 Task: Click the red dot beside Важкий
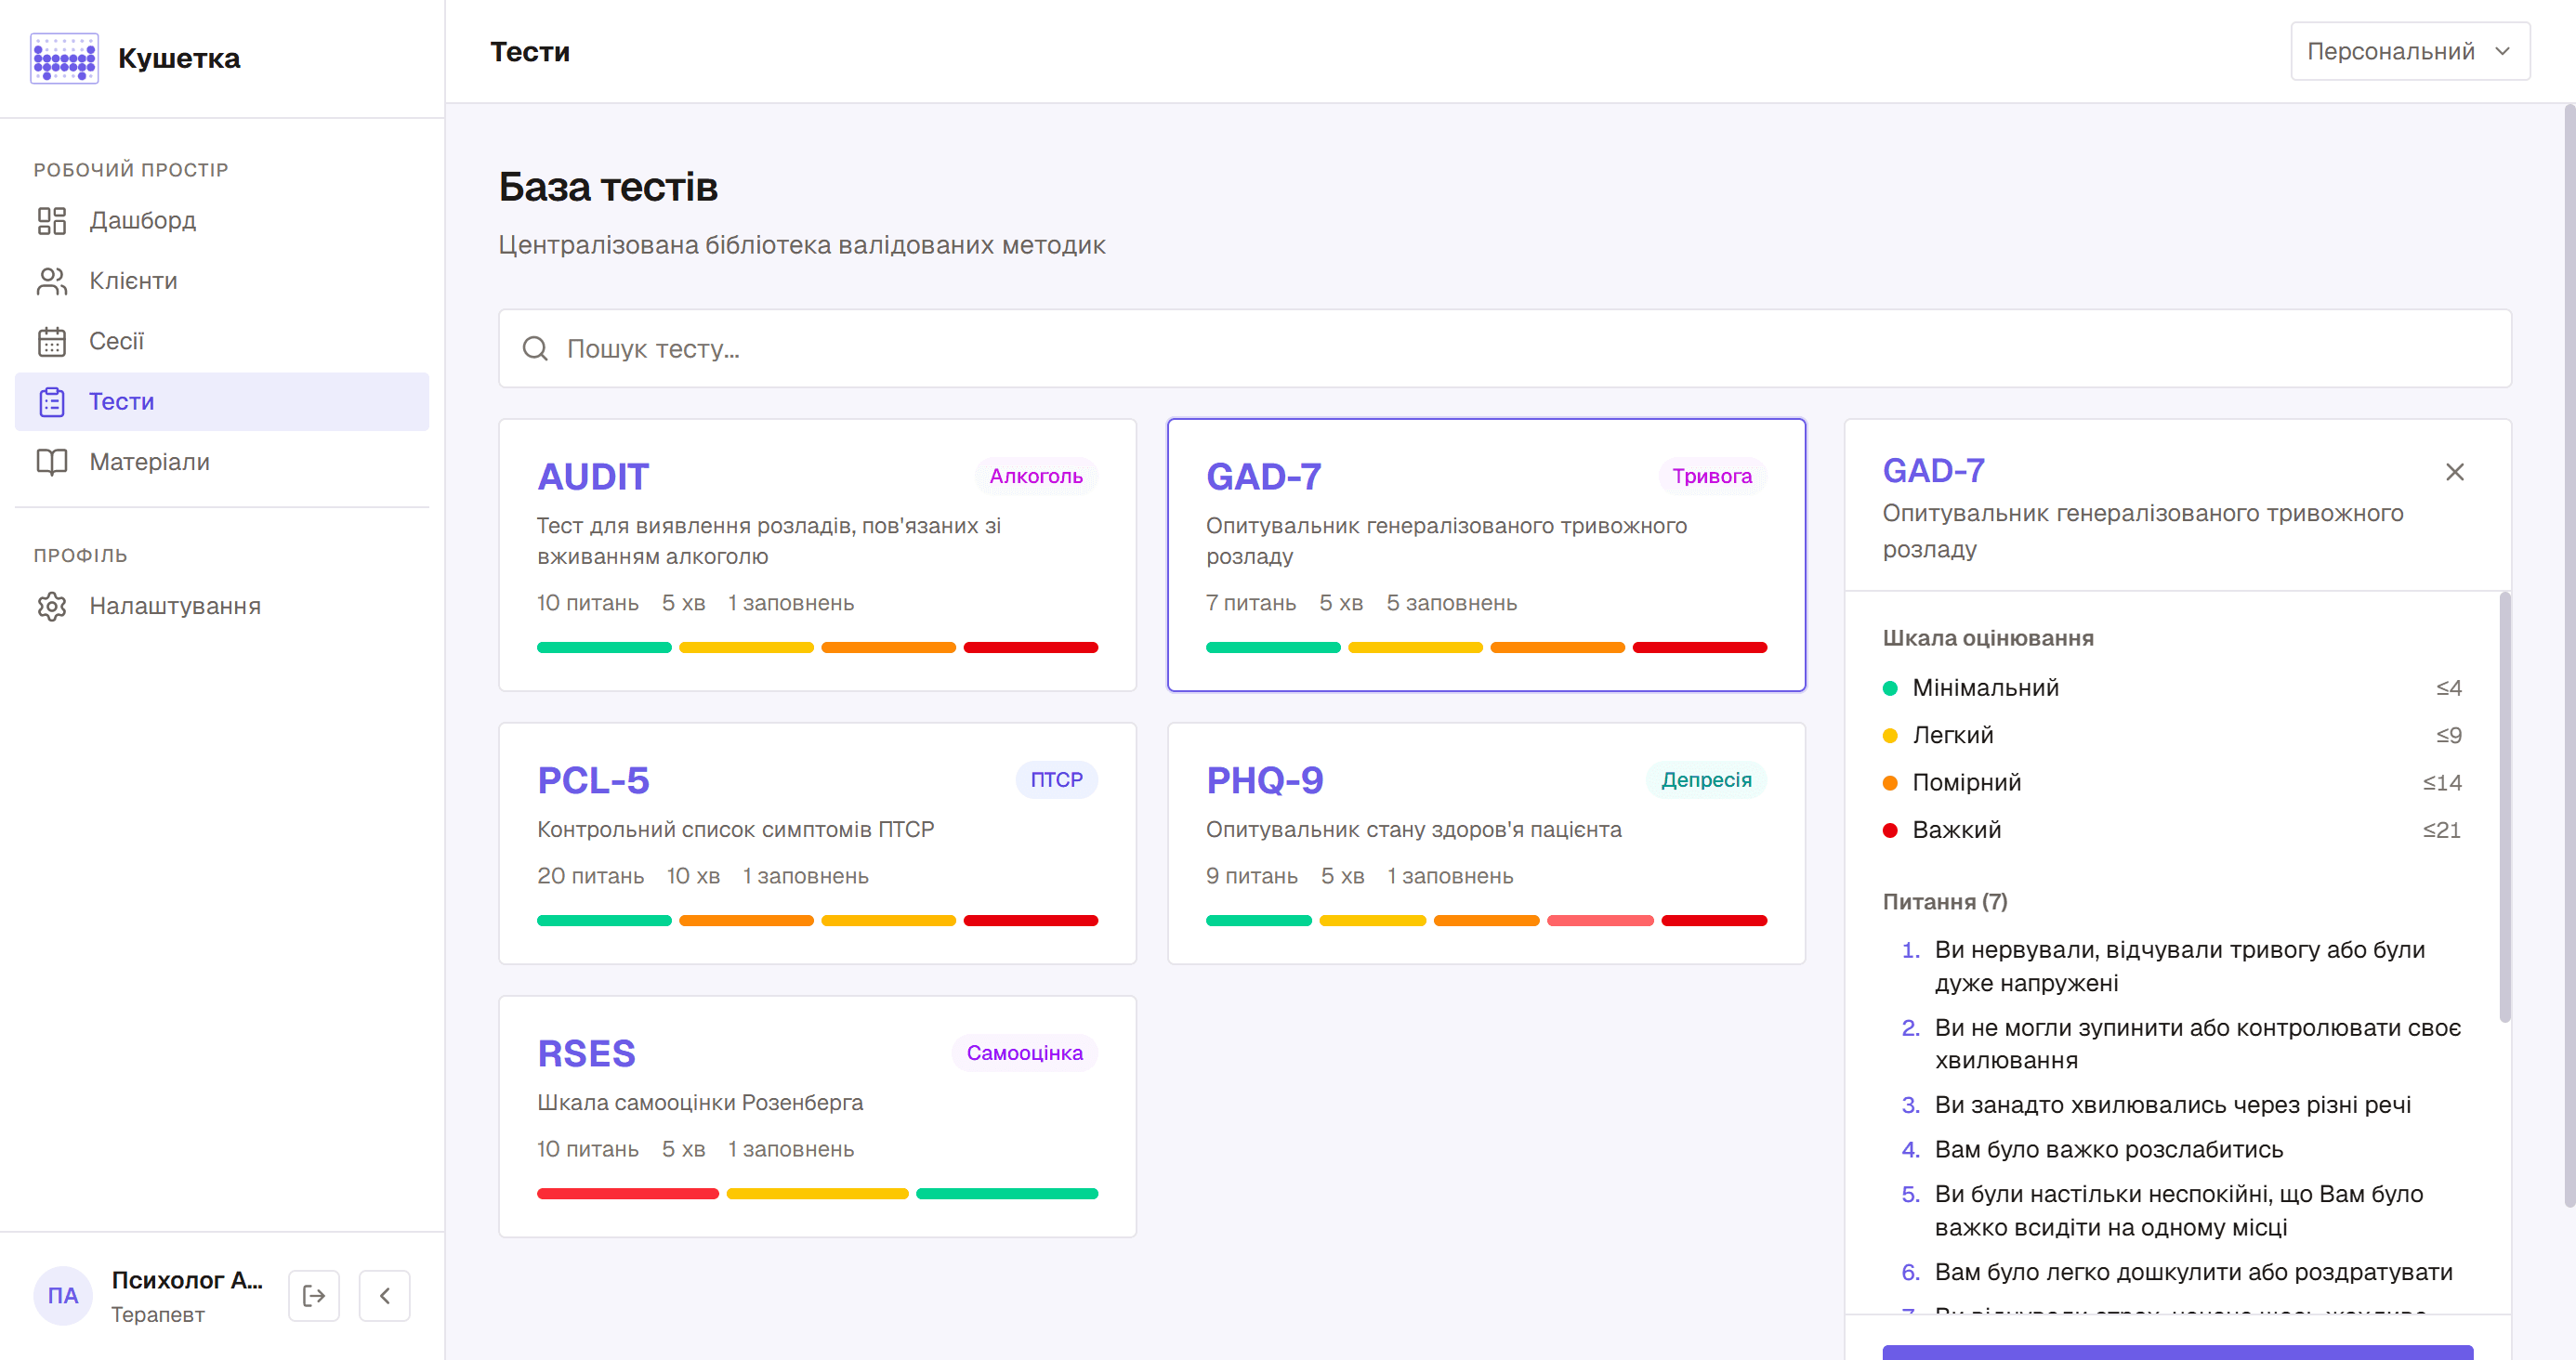point(1890,830)
